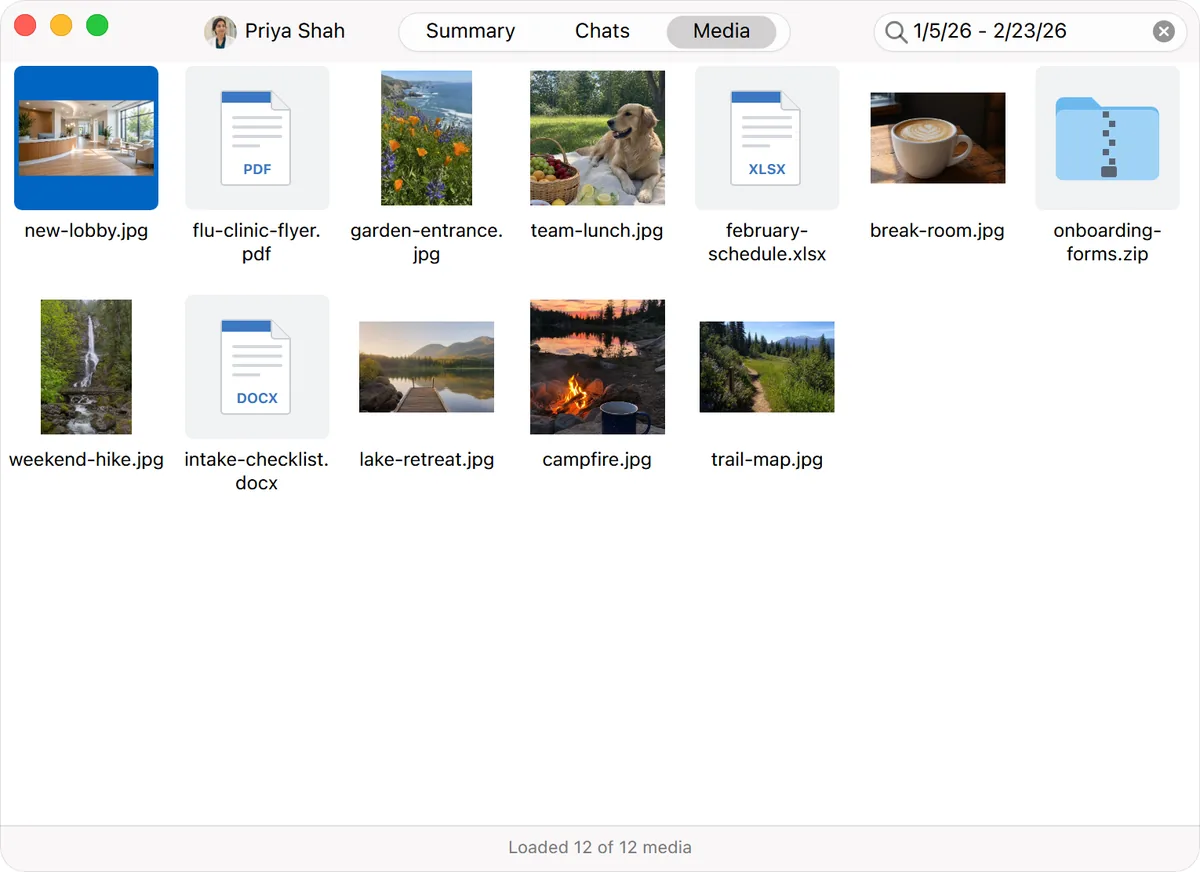Viewport: 1200px width, 872px height.
Task: Select the intake-checklist DOCX document icon
Action: tap(257, 367)
